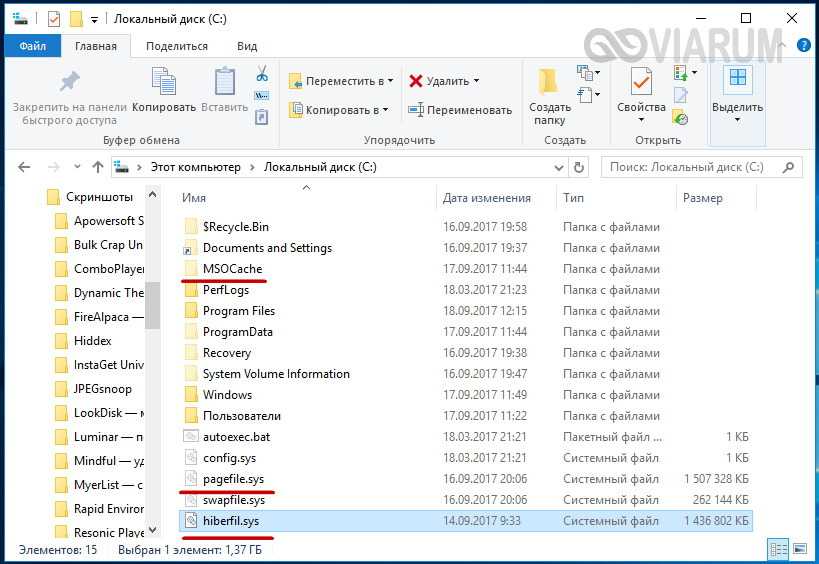Switch to large icons view in status bar
The image size is (819, 564).
800,549
